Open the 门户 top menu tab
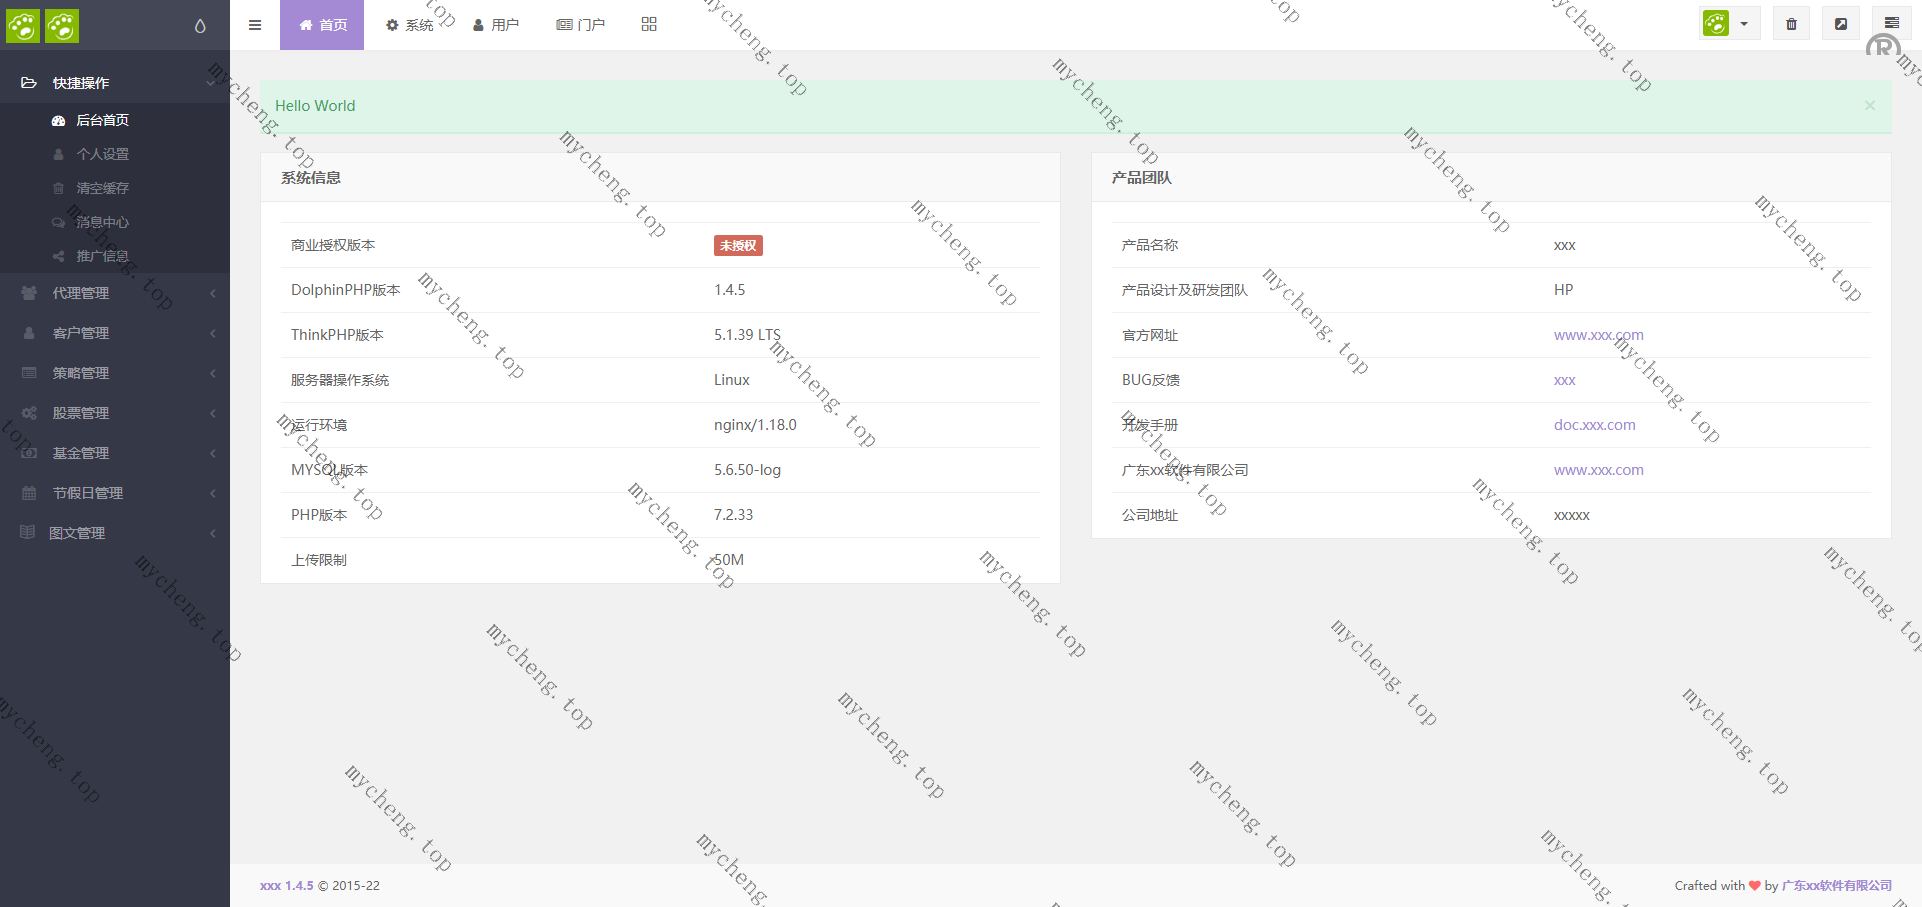Screen dimensions: 1922x907 coord(581,25)
